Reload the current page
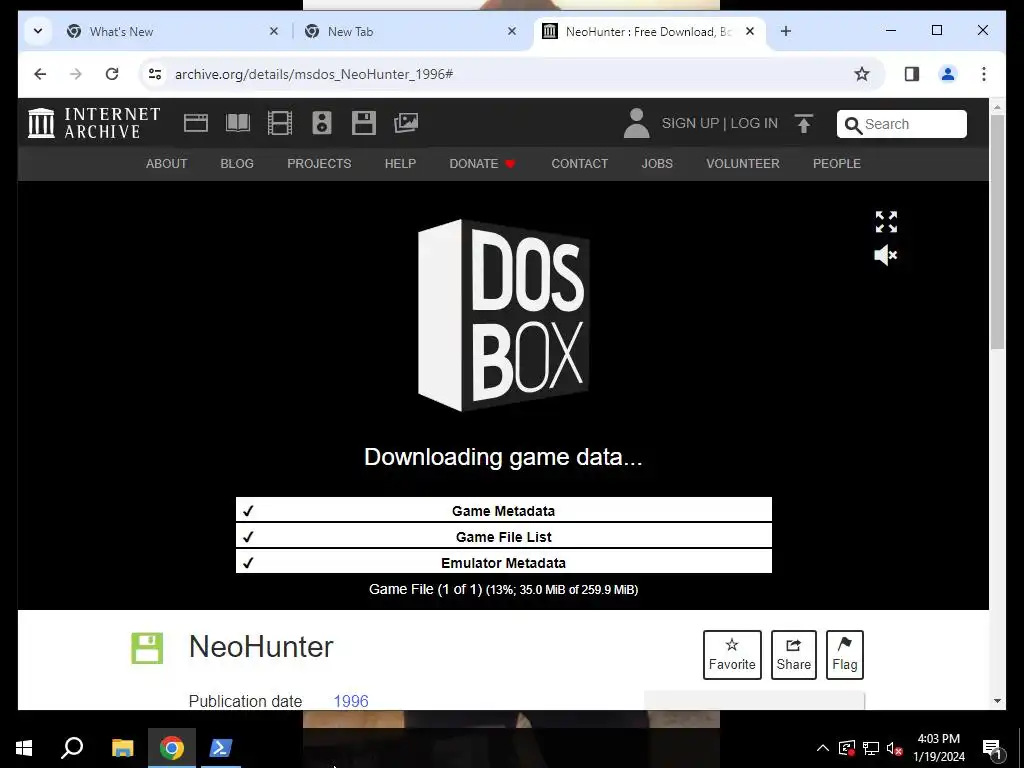1024x768 pixels. click(112, 74)
